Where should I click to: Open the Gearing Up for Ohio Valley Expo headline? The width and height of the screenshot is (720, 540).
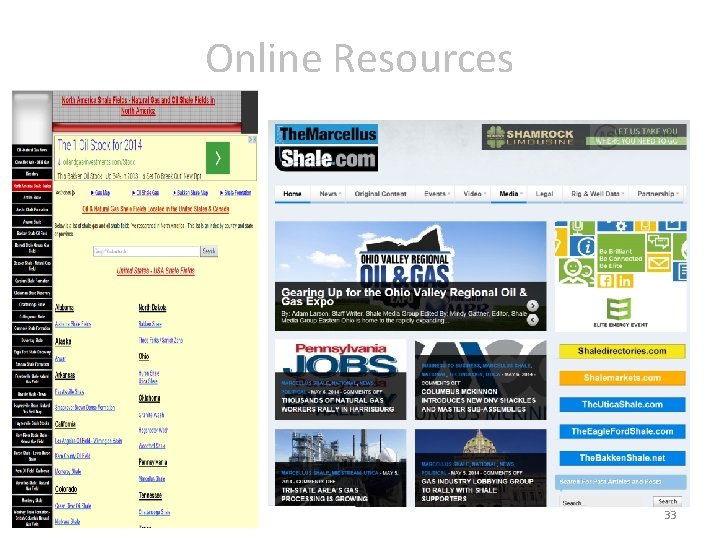tap(404, 297)
